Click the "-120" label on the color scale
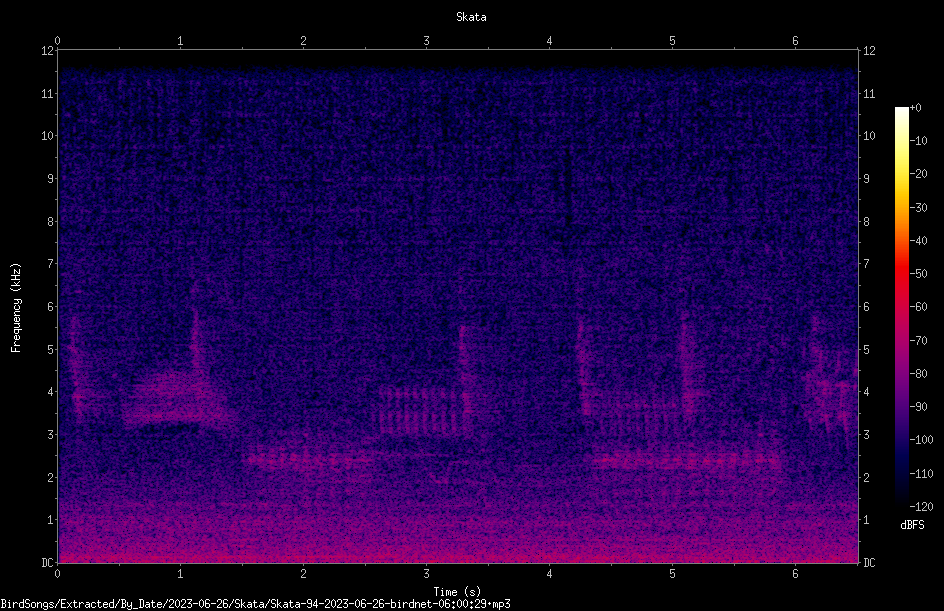This screenshot has height=611, width=944. (x=921, y=507)
